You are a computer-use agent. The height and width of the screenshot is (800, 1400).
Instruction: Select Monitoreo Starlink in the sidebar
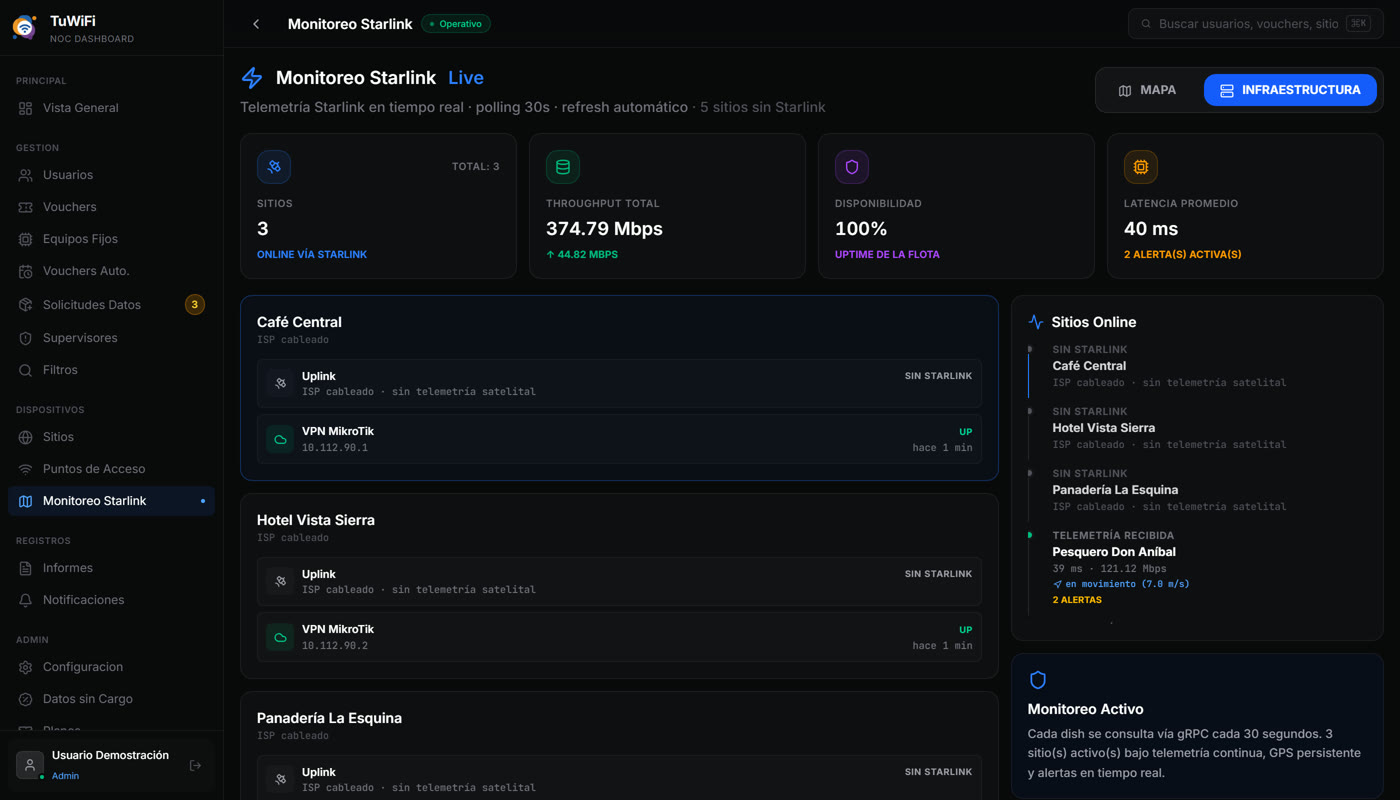coord(111,501)
